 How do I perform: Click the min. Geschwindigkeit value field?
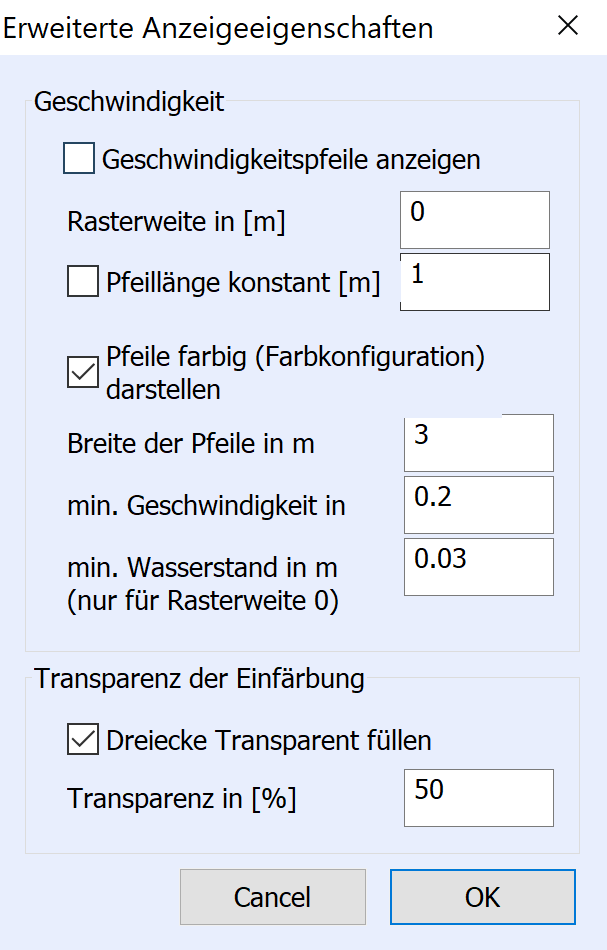click(x=478, y=505)
